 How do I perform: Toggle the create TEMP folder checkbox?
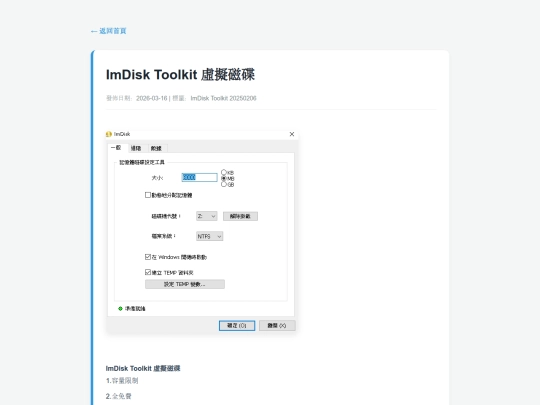[x=148, y=272]
